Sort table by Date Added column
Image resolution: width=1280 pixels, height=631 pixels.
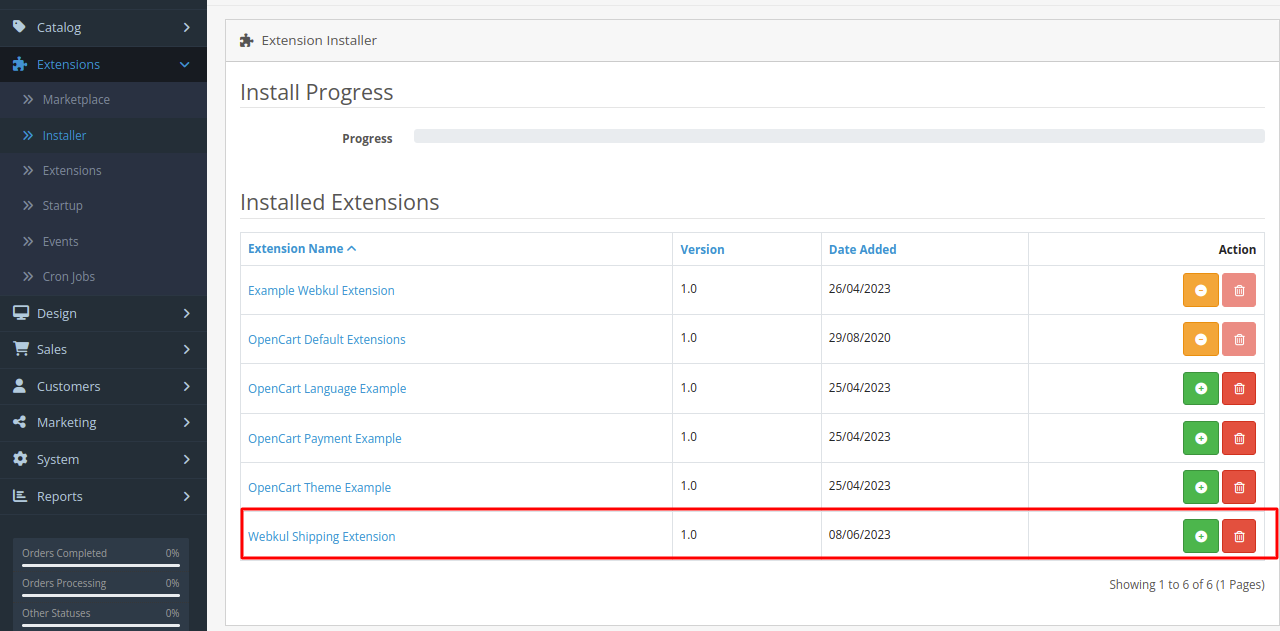click(x=862, y=250)
